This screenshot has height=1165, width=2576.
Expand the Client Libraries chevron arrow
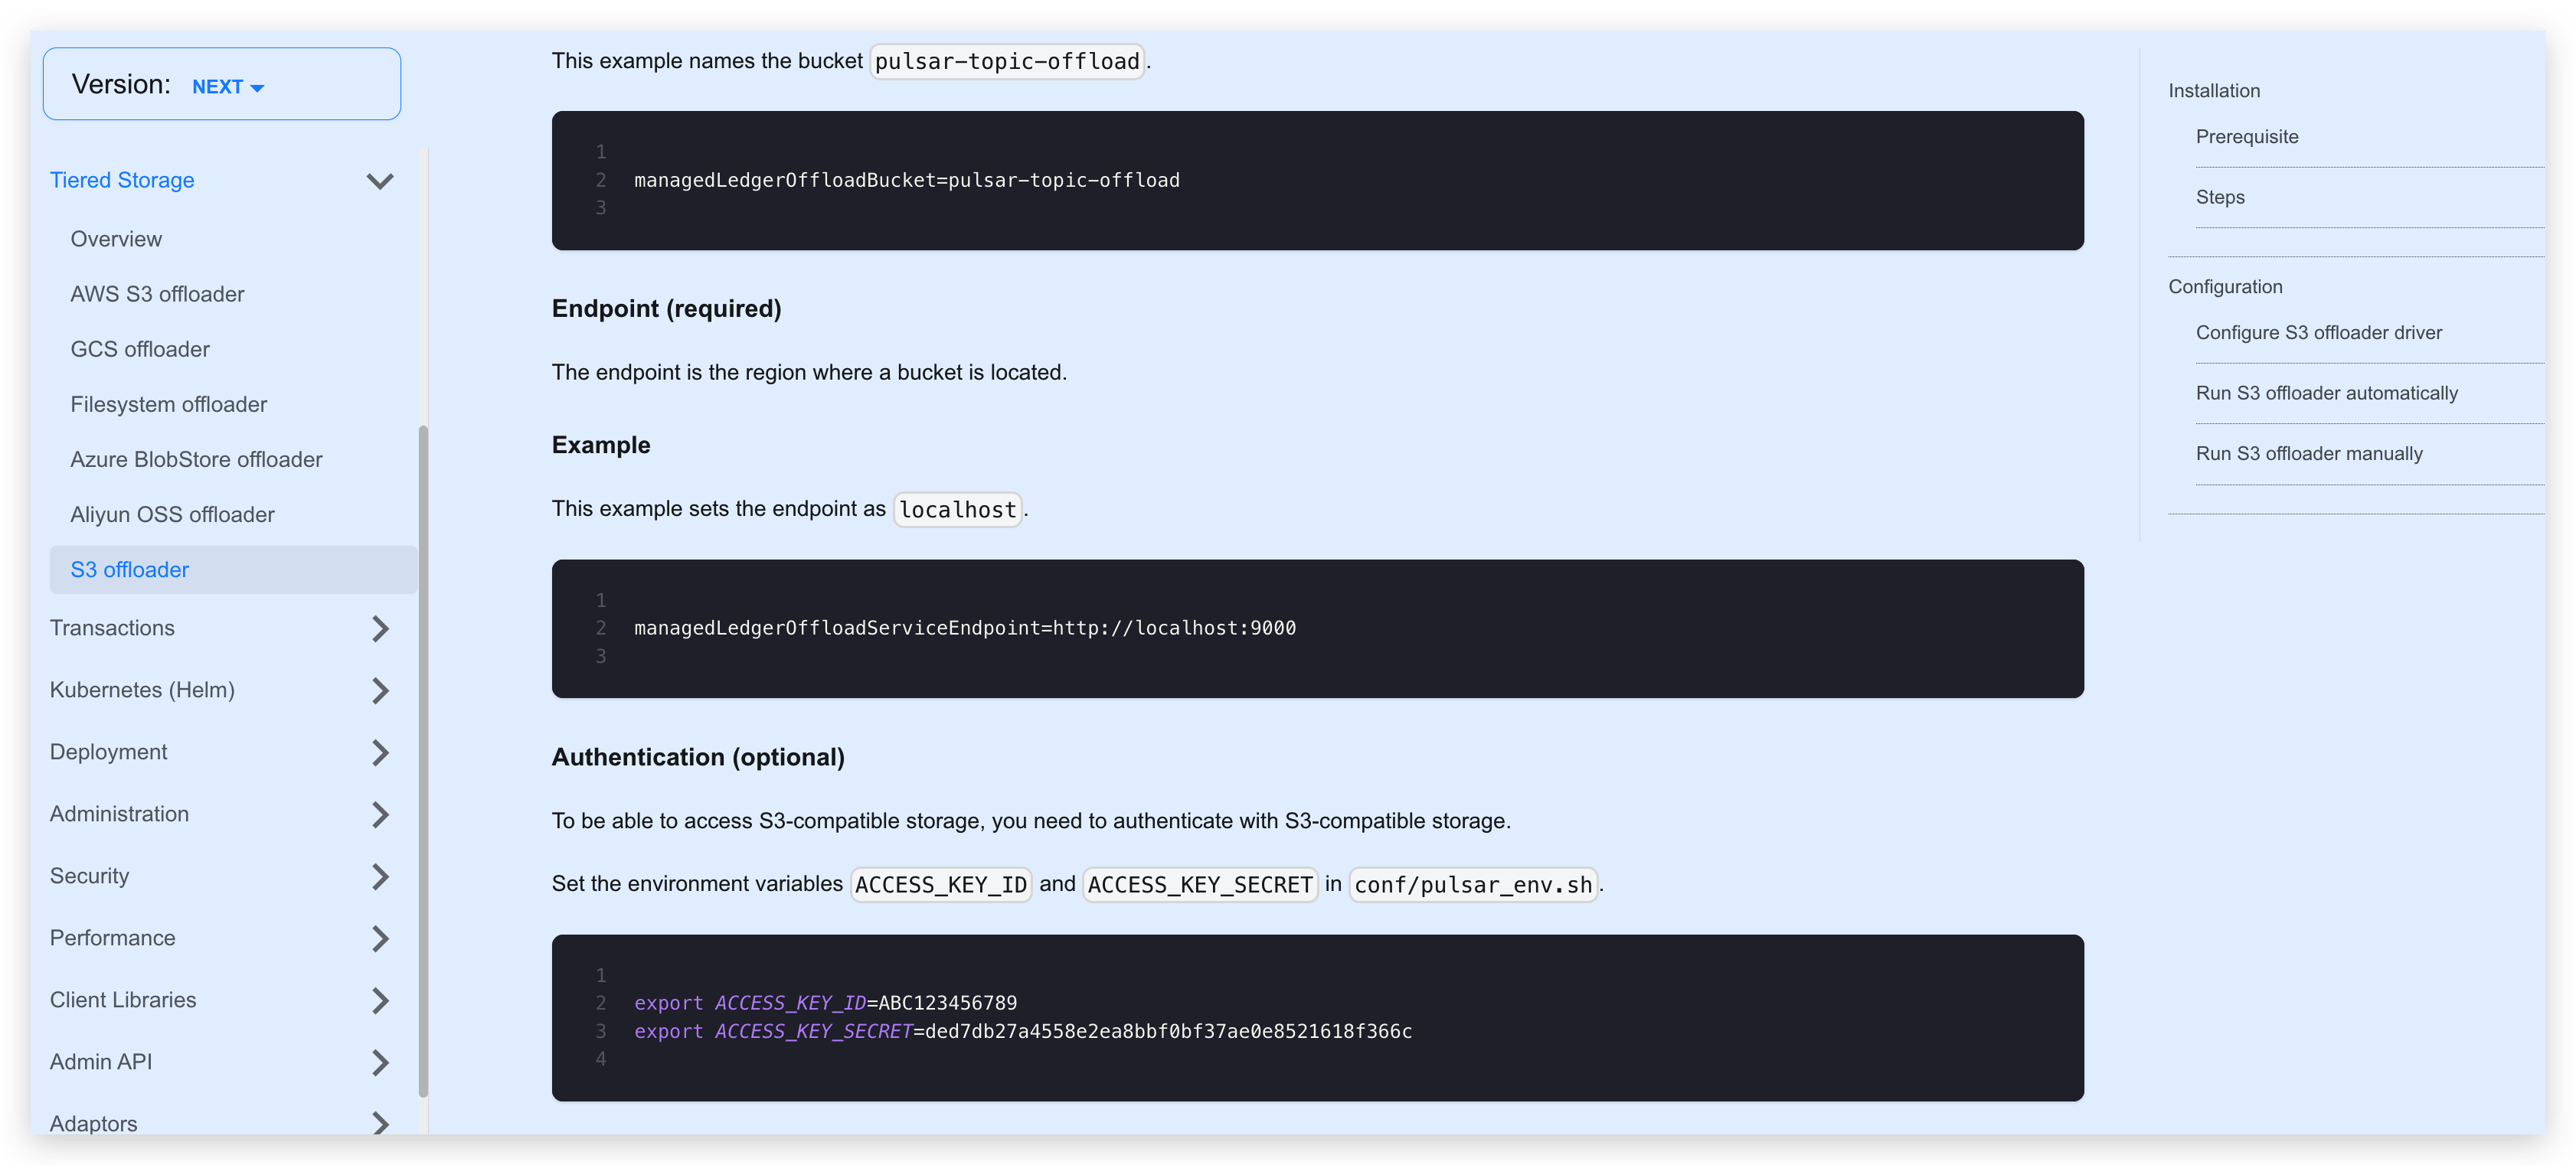click(379, 1000)
